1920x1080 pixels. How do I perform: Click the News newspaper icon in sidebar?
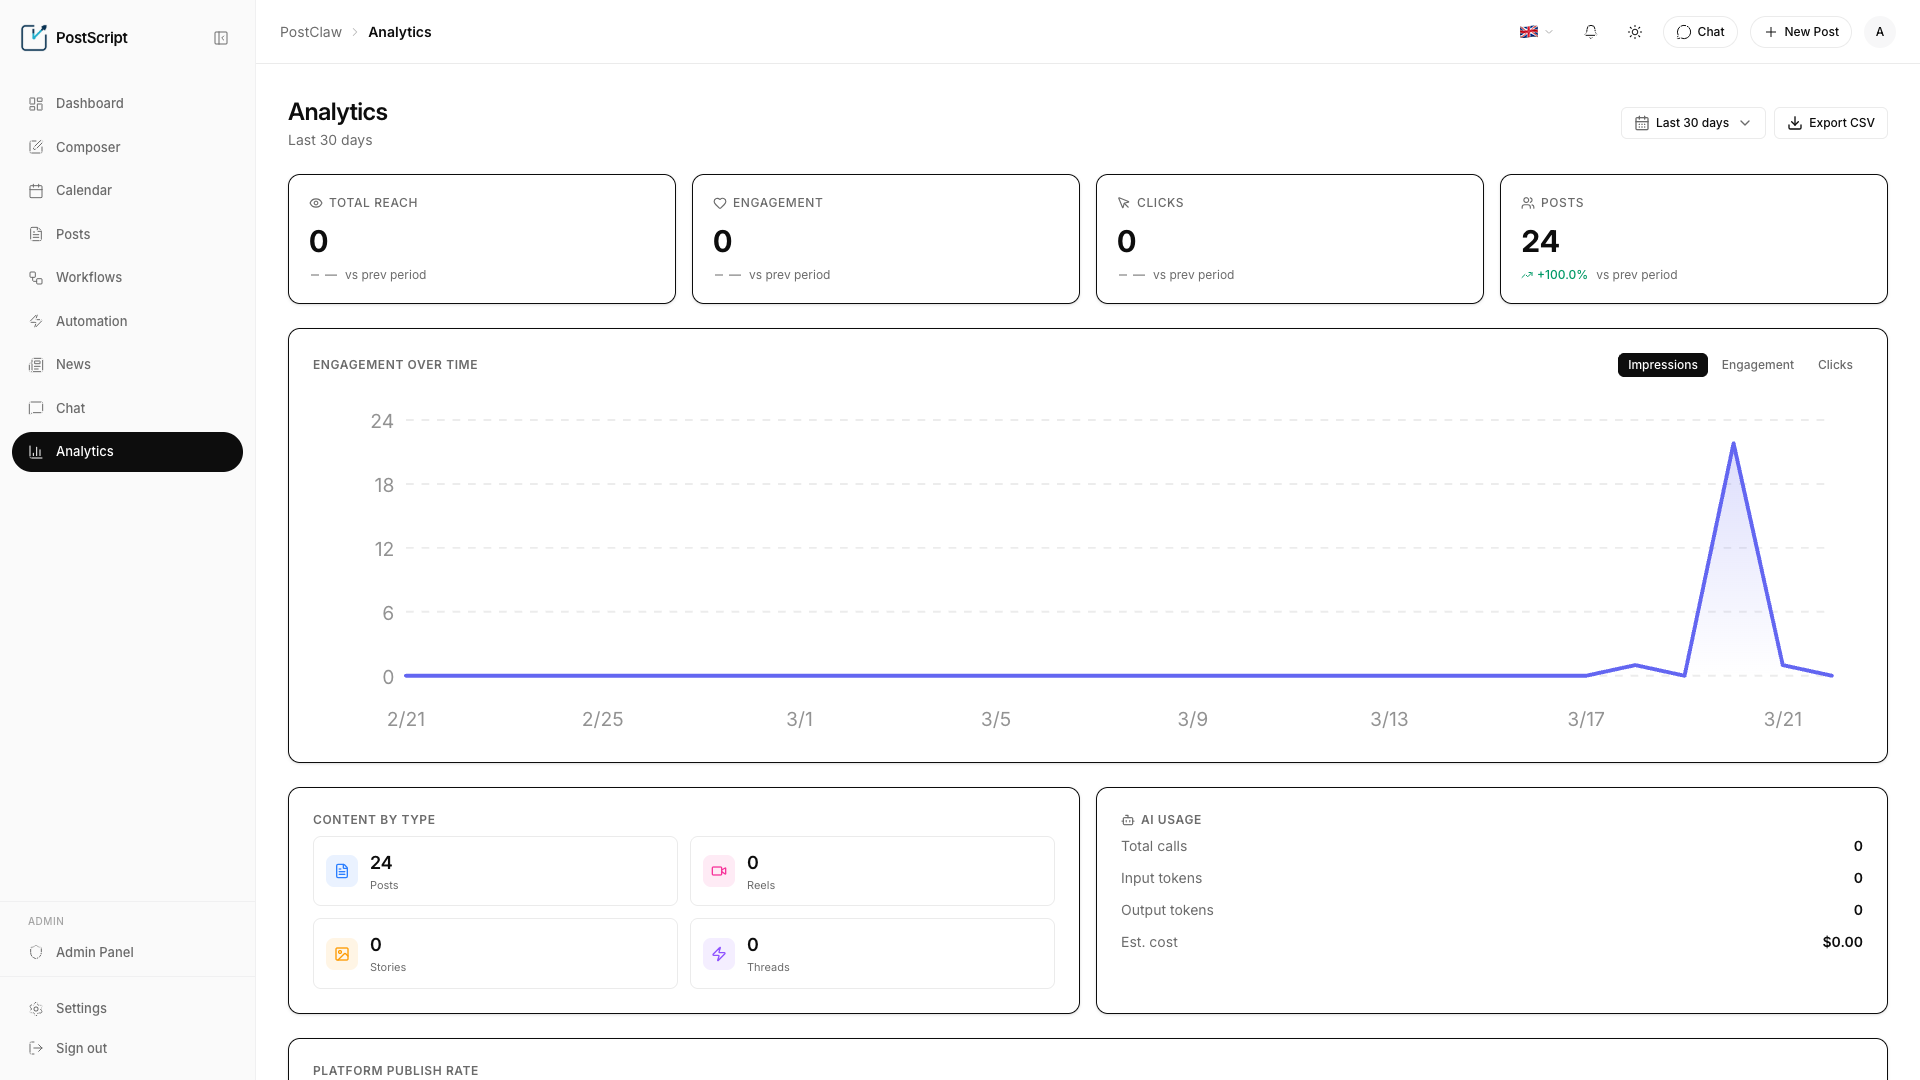pos(36,365)
